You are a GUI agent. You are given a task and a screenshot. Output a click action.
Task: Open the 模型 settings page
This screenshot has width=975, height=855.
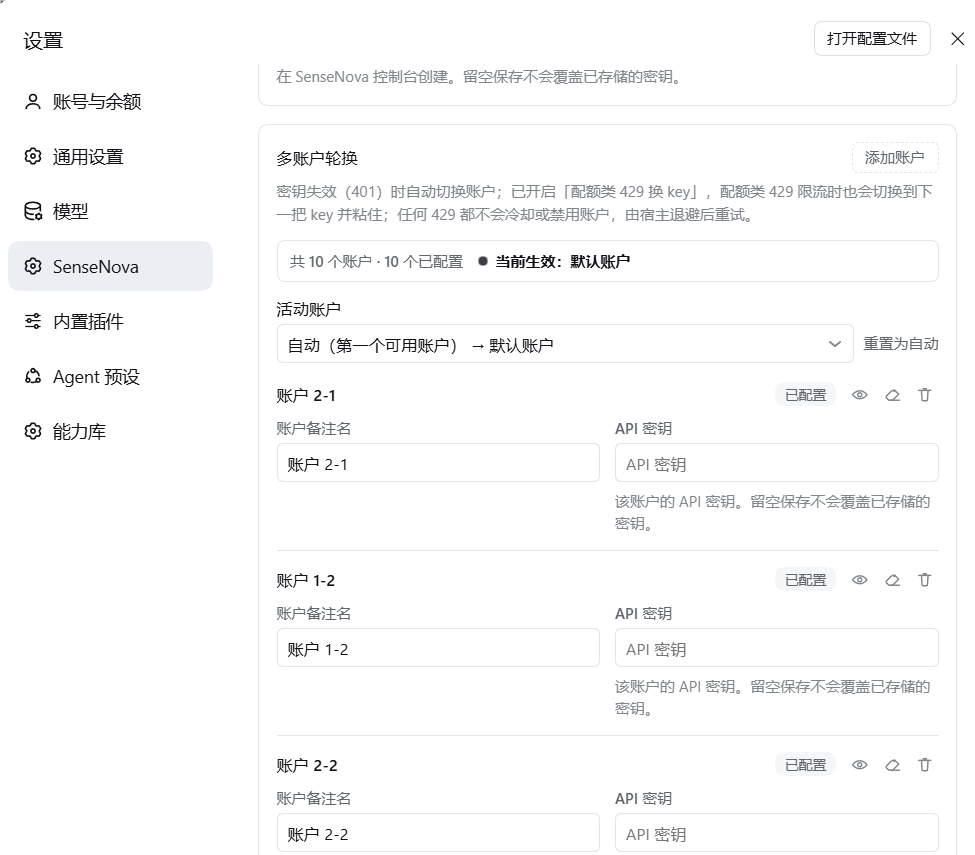pos(110,211)
